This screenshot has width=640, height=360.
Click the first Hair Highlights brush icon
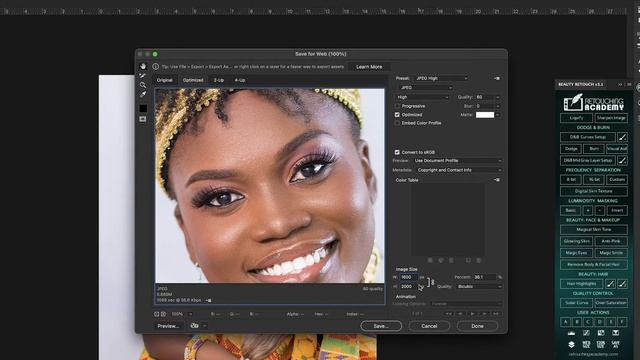click(x=610, y=283)
